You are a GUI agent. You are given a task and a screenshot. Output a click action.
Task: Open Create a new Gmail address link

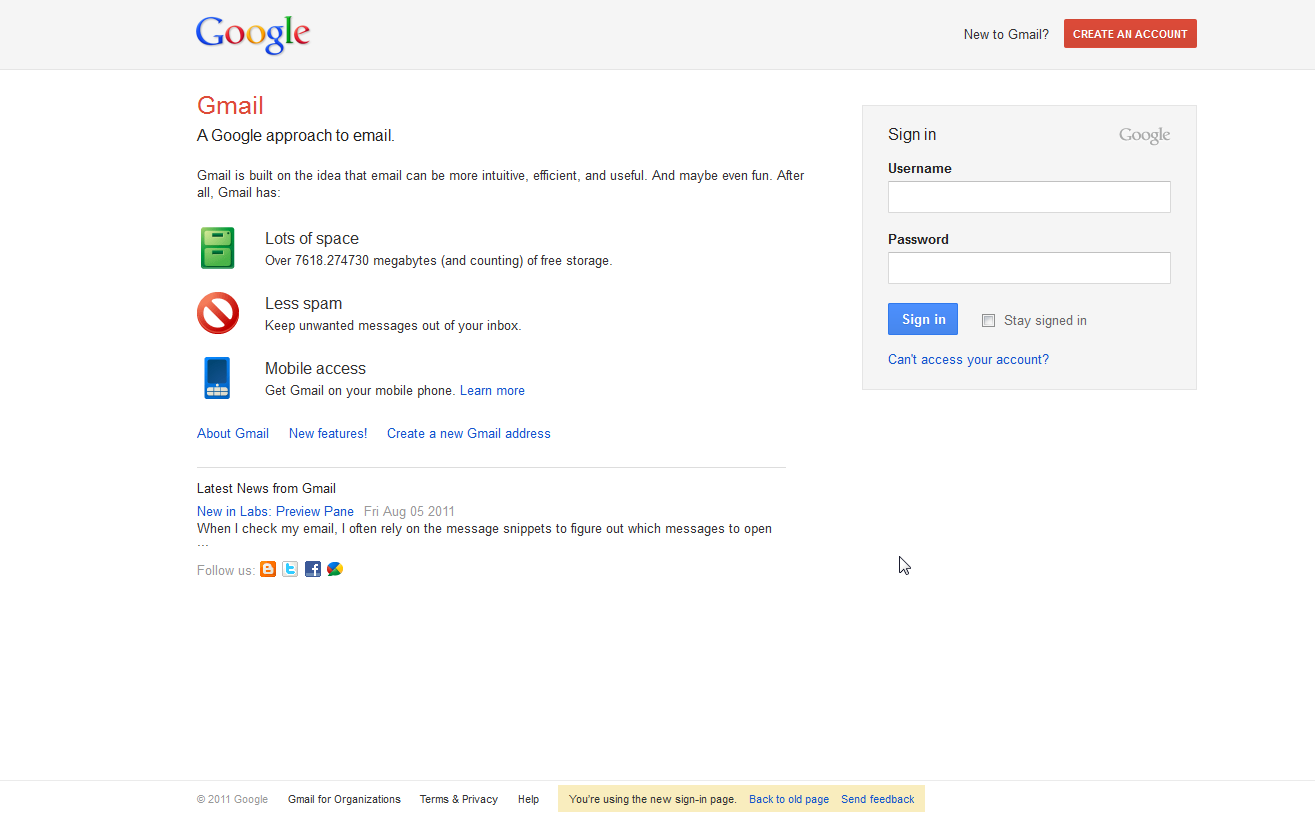(x=469, y=434)
